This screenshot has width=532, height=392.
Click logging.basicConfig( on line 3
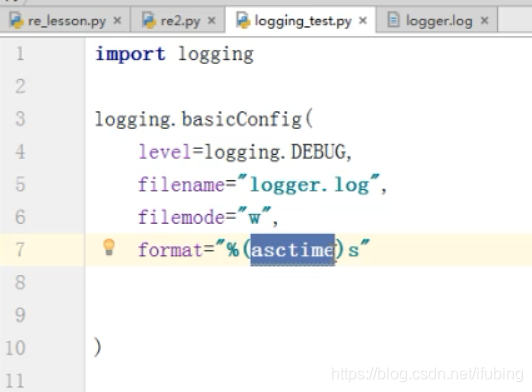tap(204, 120)
